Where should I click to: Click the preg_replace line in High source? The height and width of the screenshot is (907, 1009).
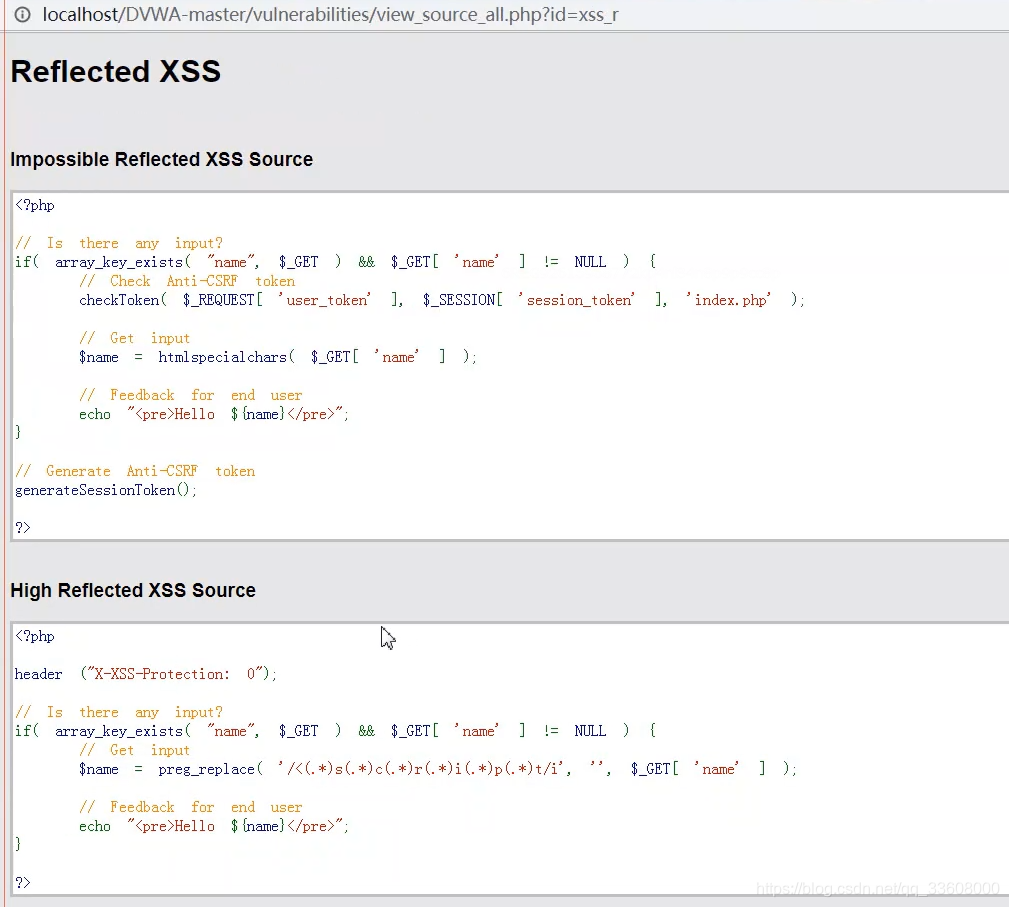tap(438, 769)
